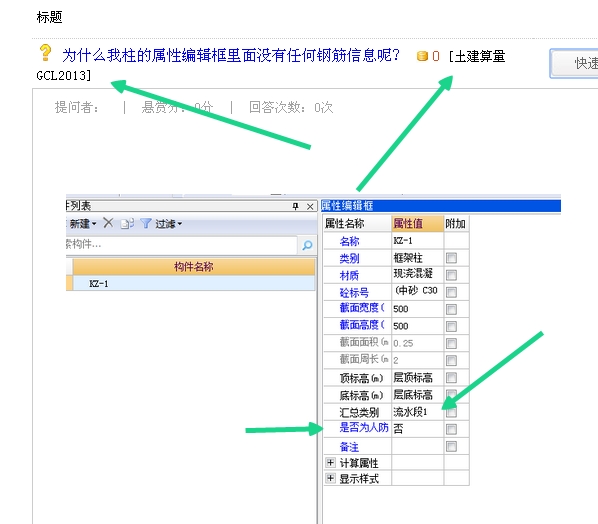Click the funnel filter icon
This screenshot has width=598, height=524.
pyautogui.click(x=146, y=223)
